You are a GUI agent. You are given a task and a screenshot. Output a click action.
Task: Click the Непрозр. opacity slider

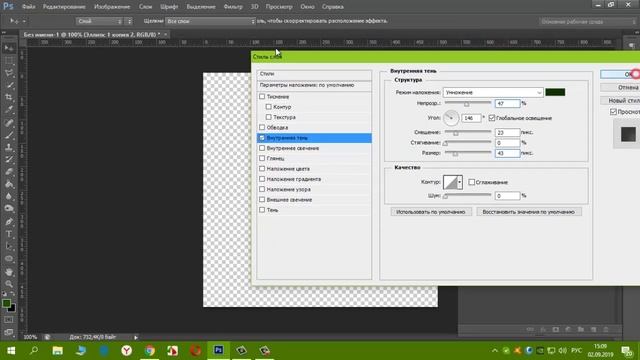(468, 104)
